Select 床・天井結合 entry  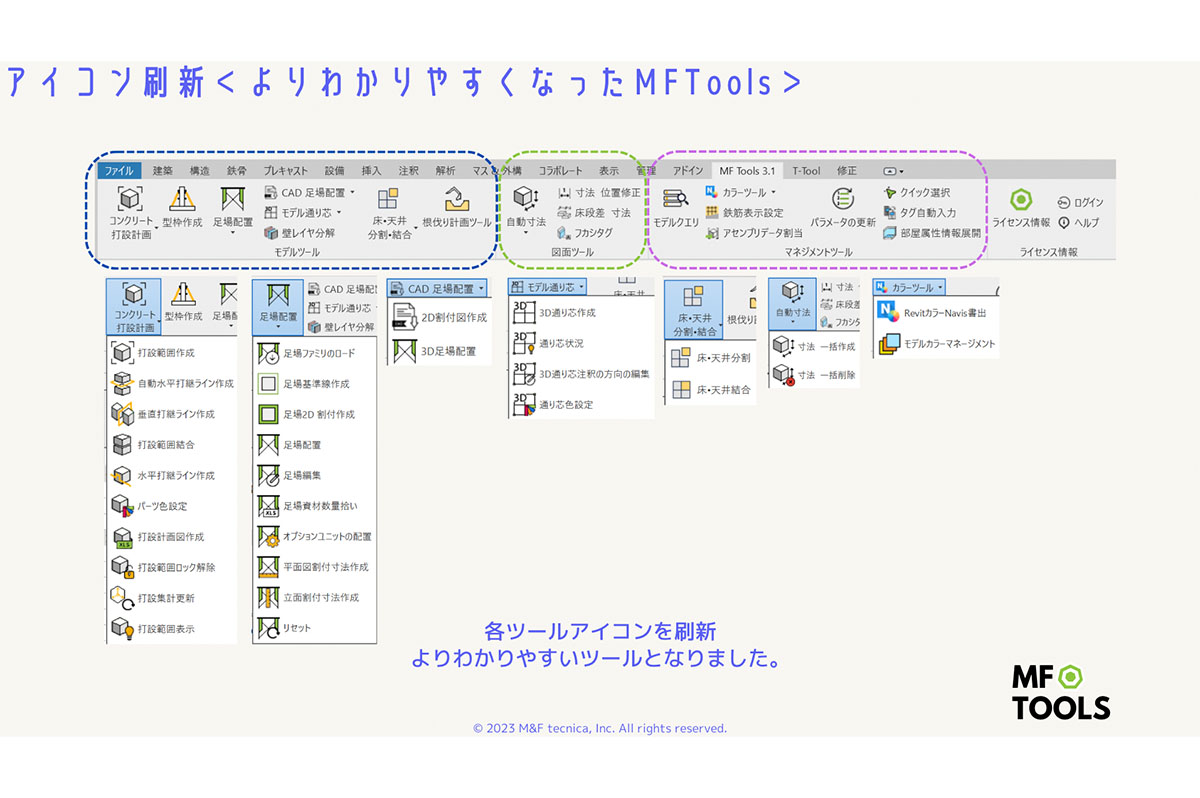[711, 389]
